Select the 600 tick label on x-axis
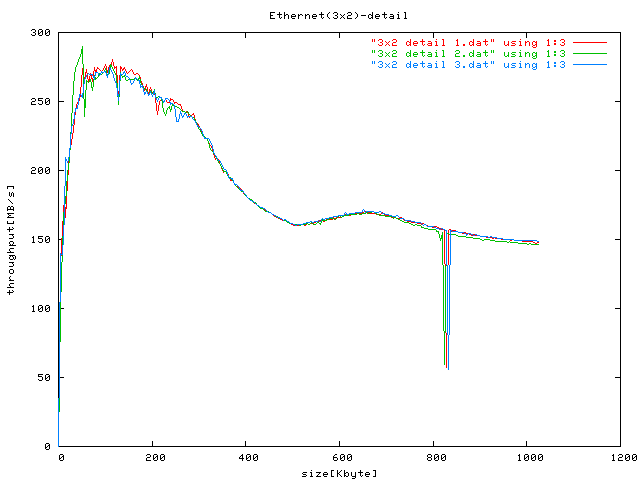The width and height of the screenshot is (640, 480). click(340, 457)
